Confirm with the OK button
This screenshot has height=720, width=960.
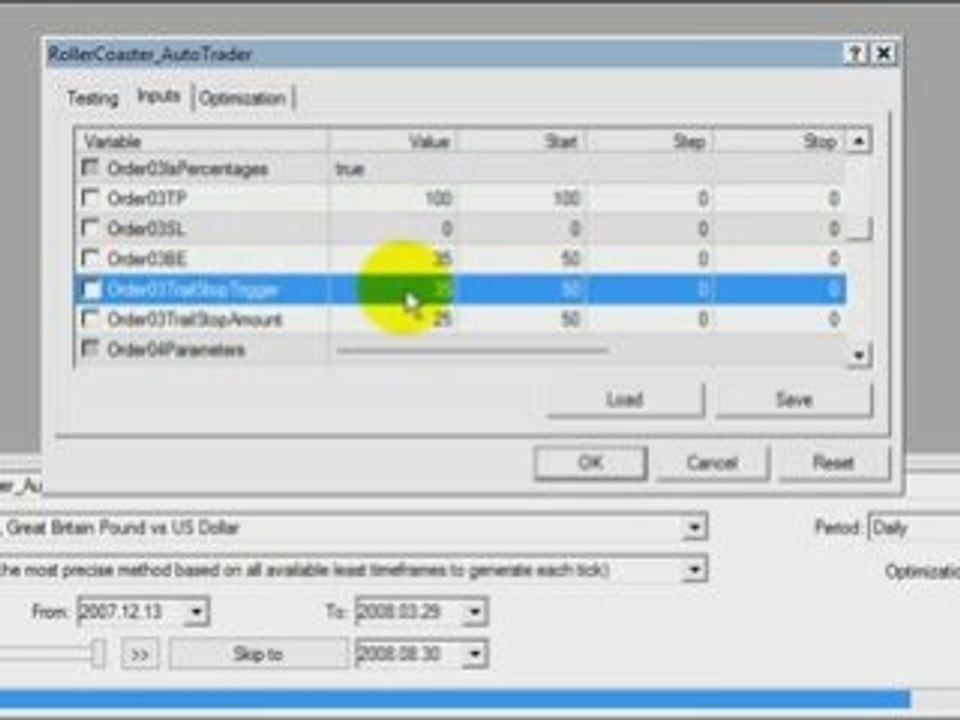[x=591, y=463]
